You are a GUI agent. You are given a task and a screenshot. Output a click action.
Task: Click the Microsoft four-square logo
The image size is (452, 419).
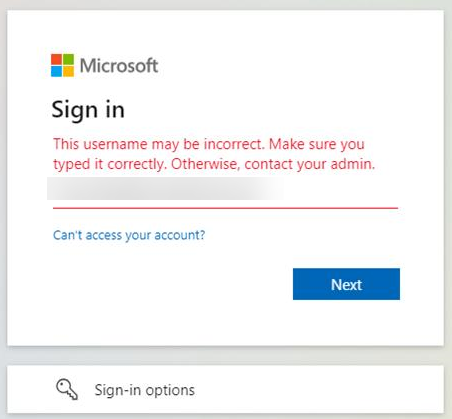pos(62,65)
